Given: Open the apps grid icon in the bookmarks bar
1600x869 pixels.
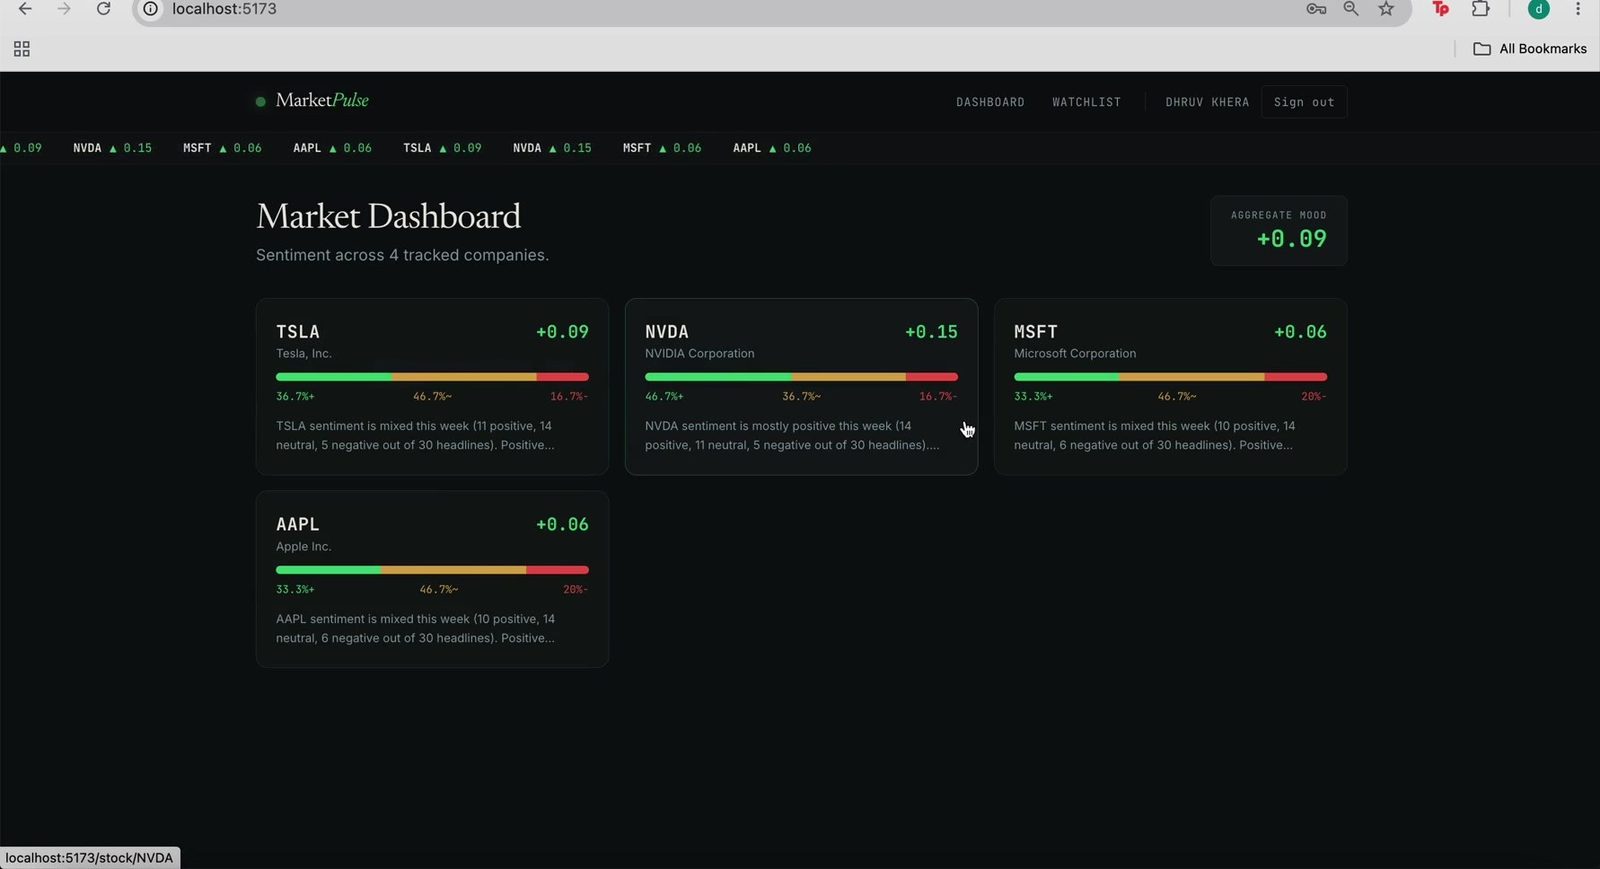Looking at the screenshot, I should [22, 49].
